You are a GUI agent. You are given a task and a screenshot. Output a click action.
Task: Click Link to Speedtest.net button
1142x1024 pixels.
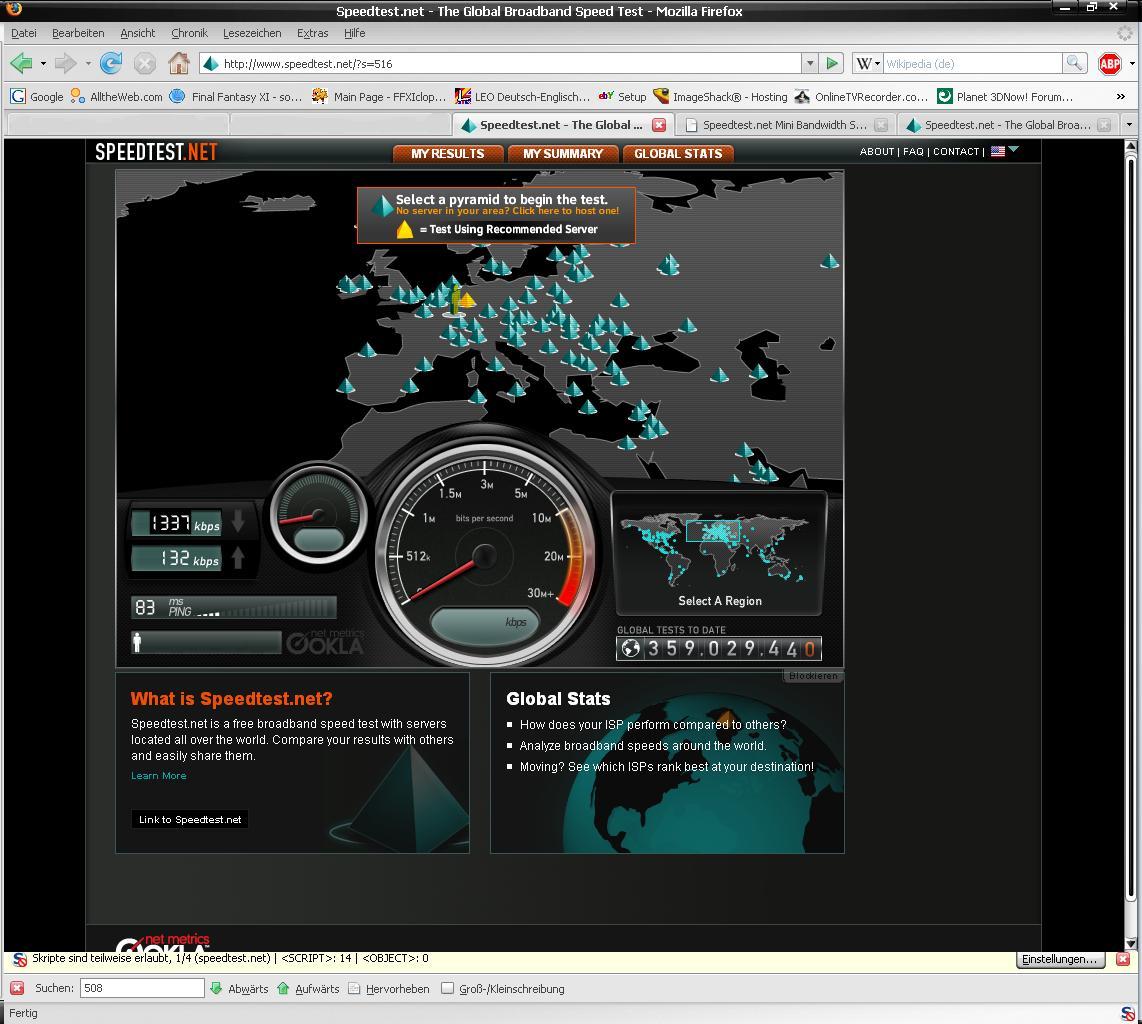click(x=189, y=819)
